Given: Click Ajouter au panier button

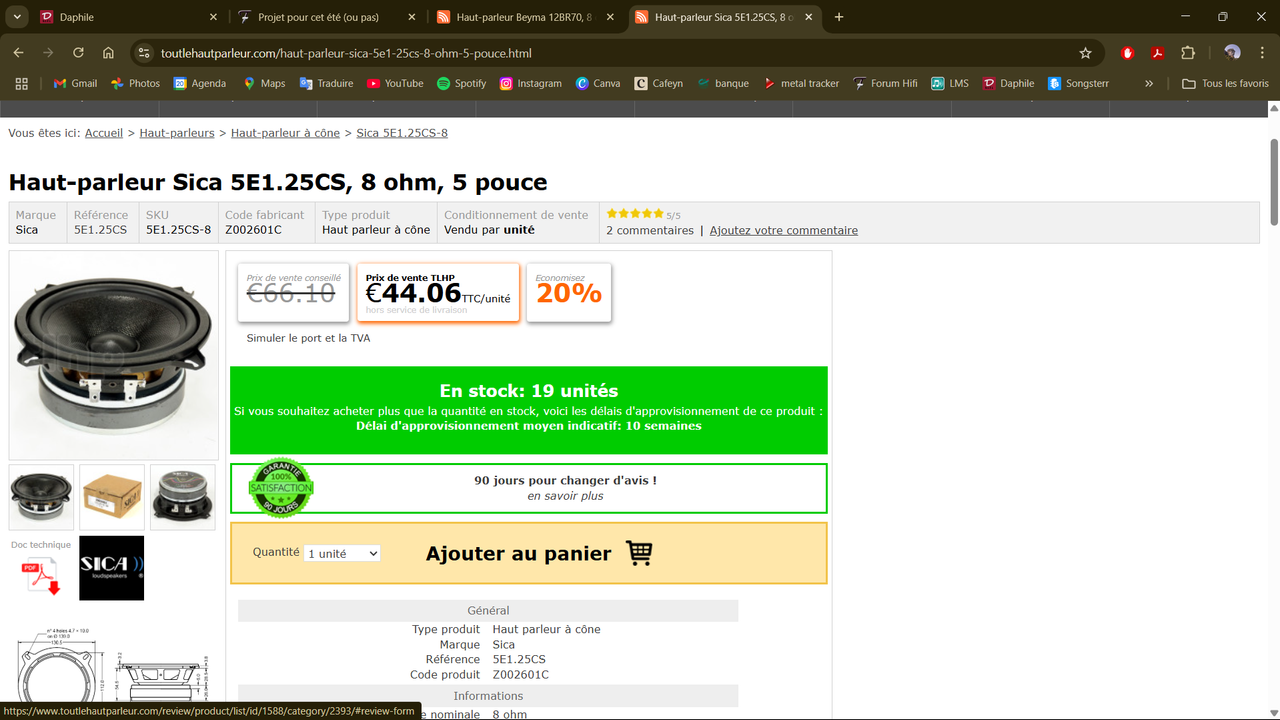Looking at the screenshot, I should coord(528,553).
